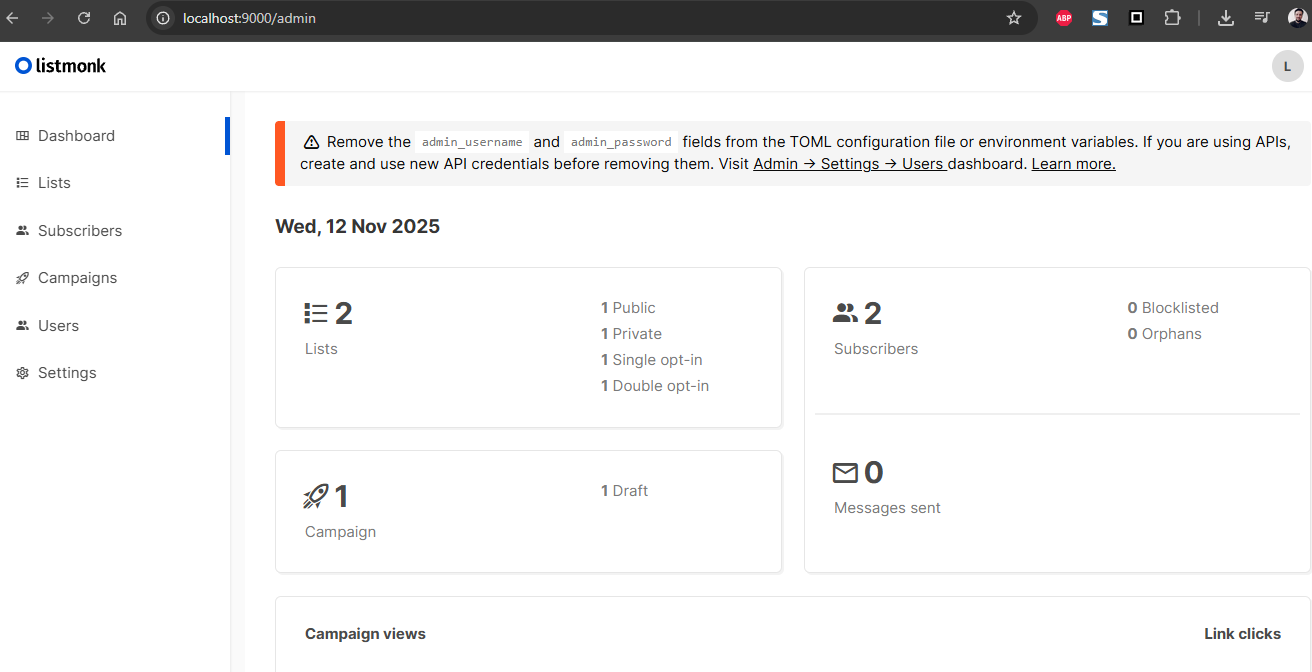The image size is (1312, 672).
Task: Open the browser Extensions puzzle icon
Action: (1172, 18)
